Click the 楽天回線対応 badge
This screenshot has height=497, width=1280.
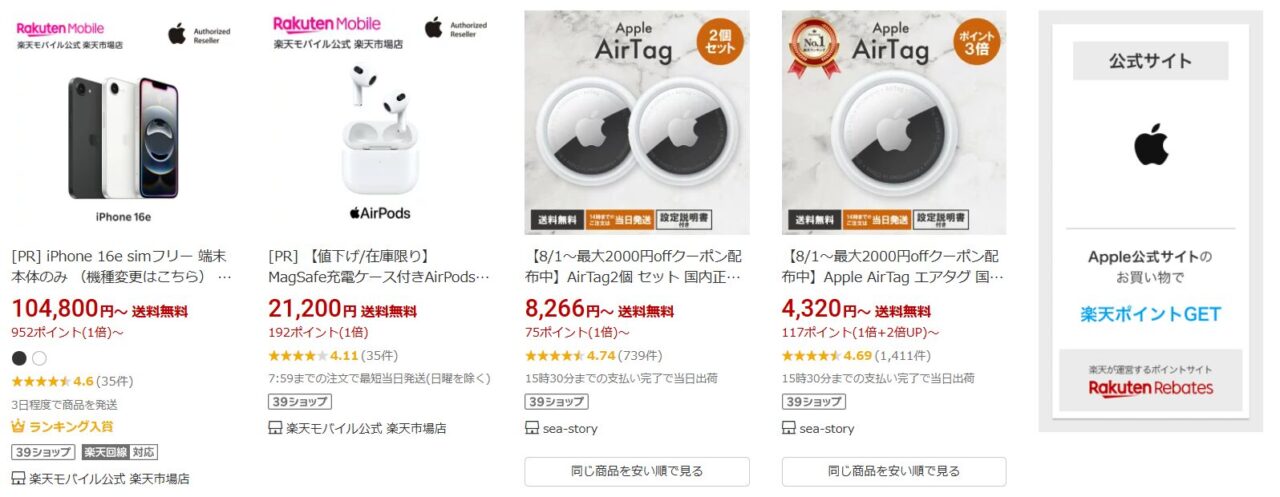119,452
